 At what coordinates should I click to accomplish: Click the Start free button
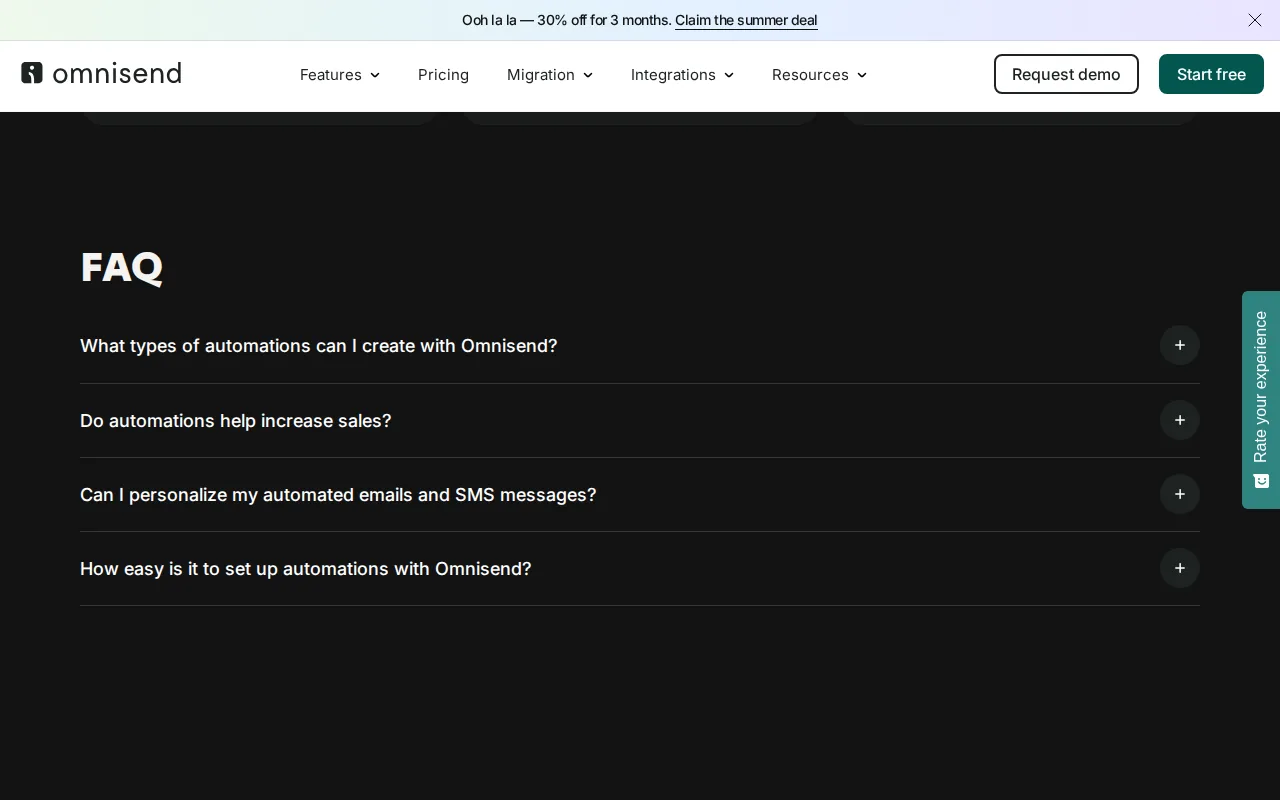pyautogui.click(x=1211, y=74)
